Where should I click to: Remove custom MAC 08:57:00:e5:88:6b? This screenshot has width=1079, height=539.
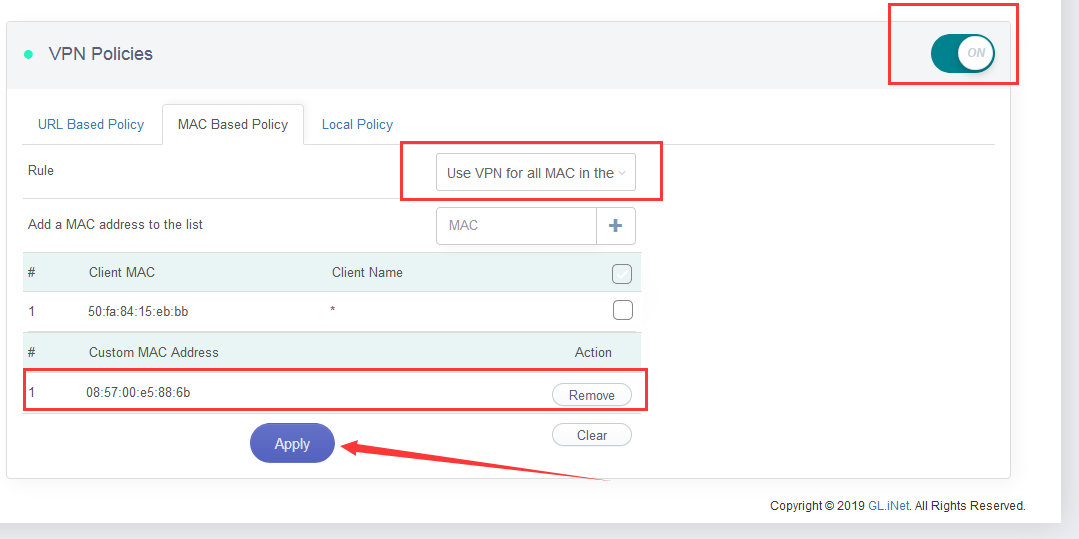tap(591, 395)
